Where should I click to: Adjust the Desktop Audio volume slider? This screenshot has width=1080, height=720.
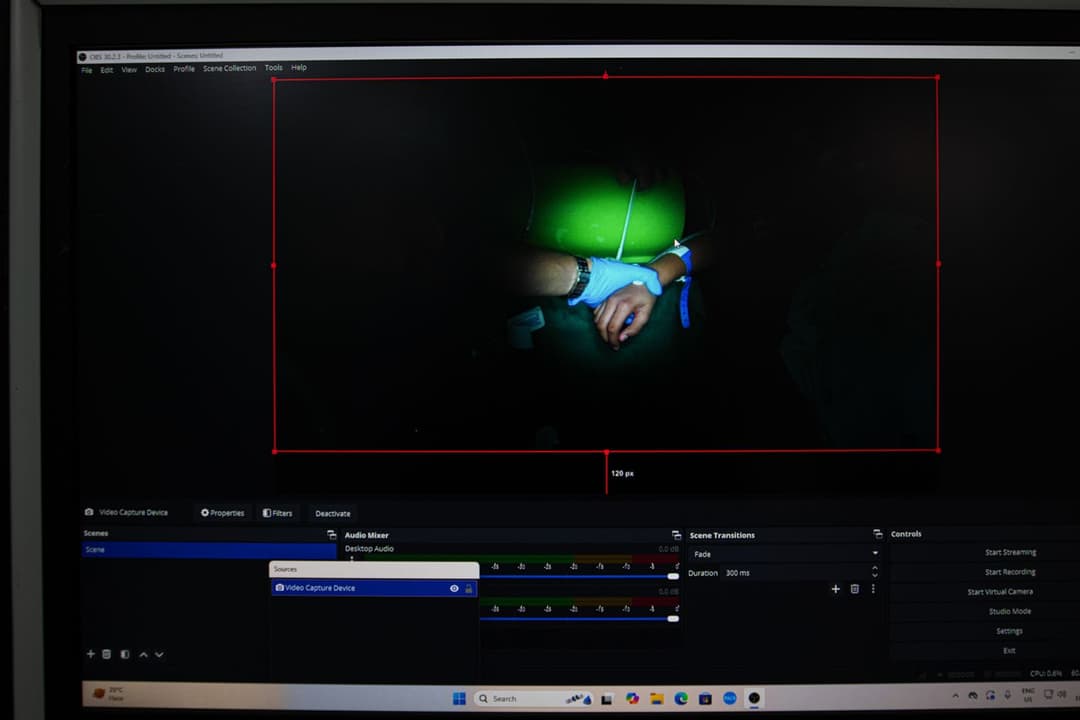672,576
